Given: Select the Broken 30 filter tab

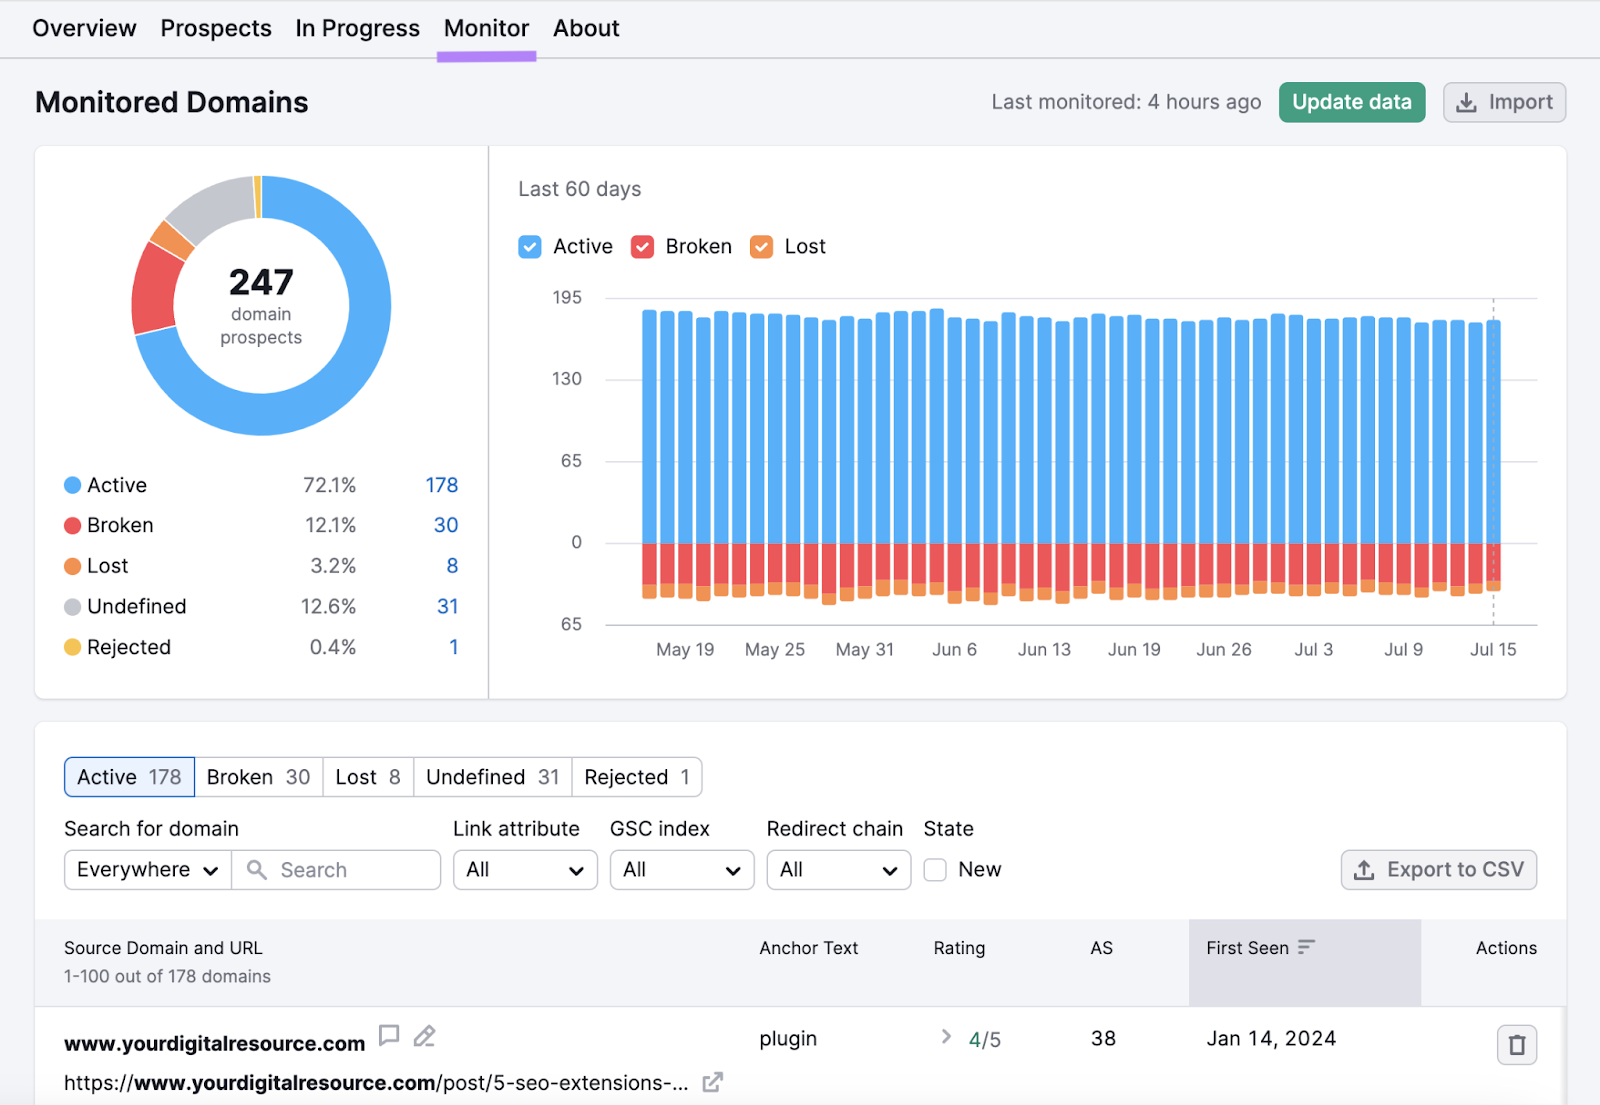Looking at the screenshot, I should [x=258, y=776].
